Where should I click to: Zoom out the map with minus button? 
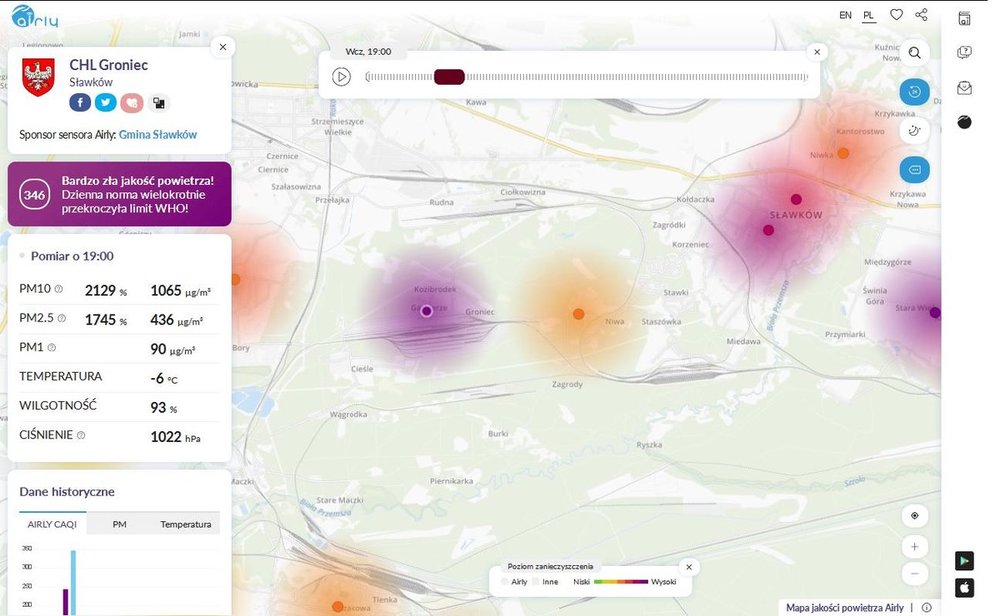click(914, 574)
